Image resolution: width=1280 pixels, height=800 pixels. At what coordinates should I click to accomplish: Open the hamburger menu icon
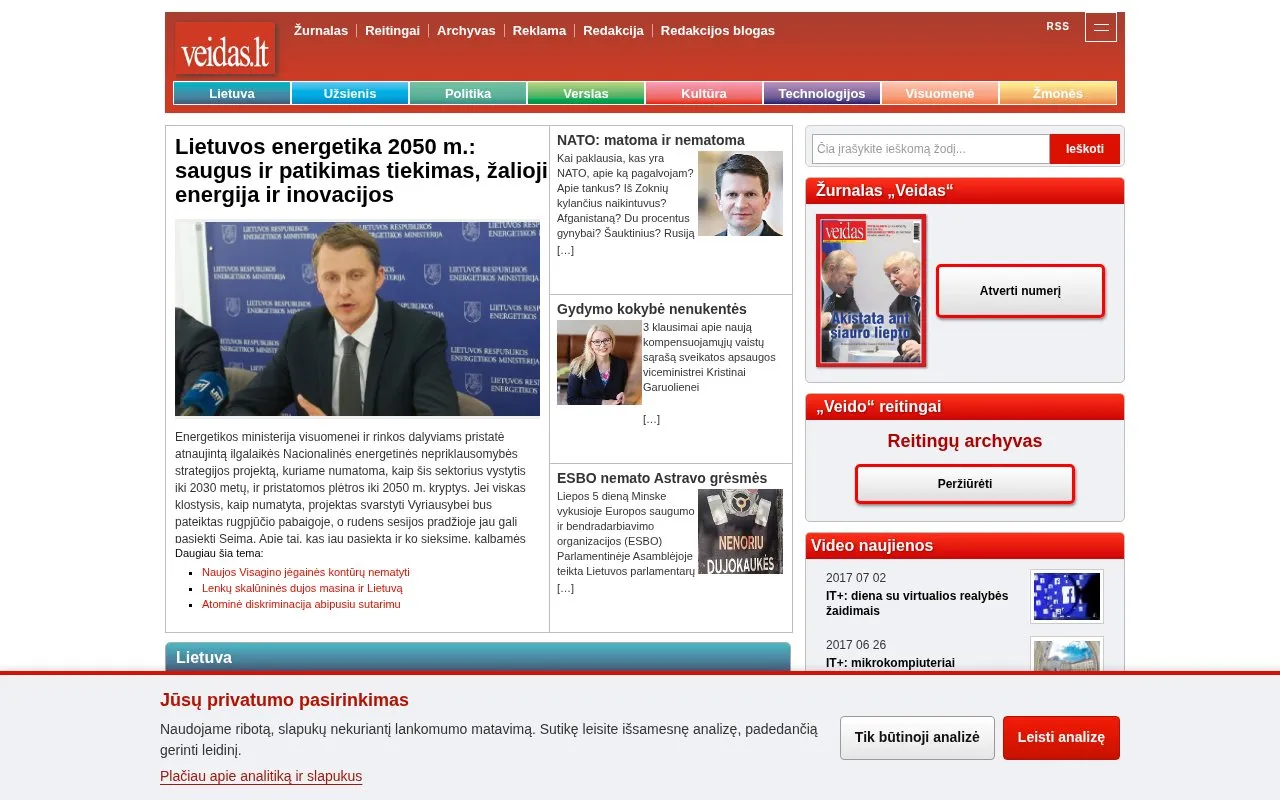[1100, 28]
